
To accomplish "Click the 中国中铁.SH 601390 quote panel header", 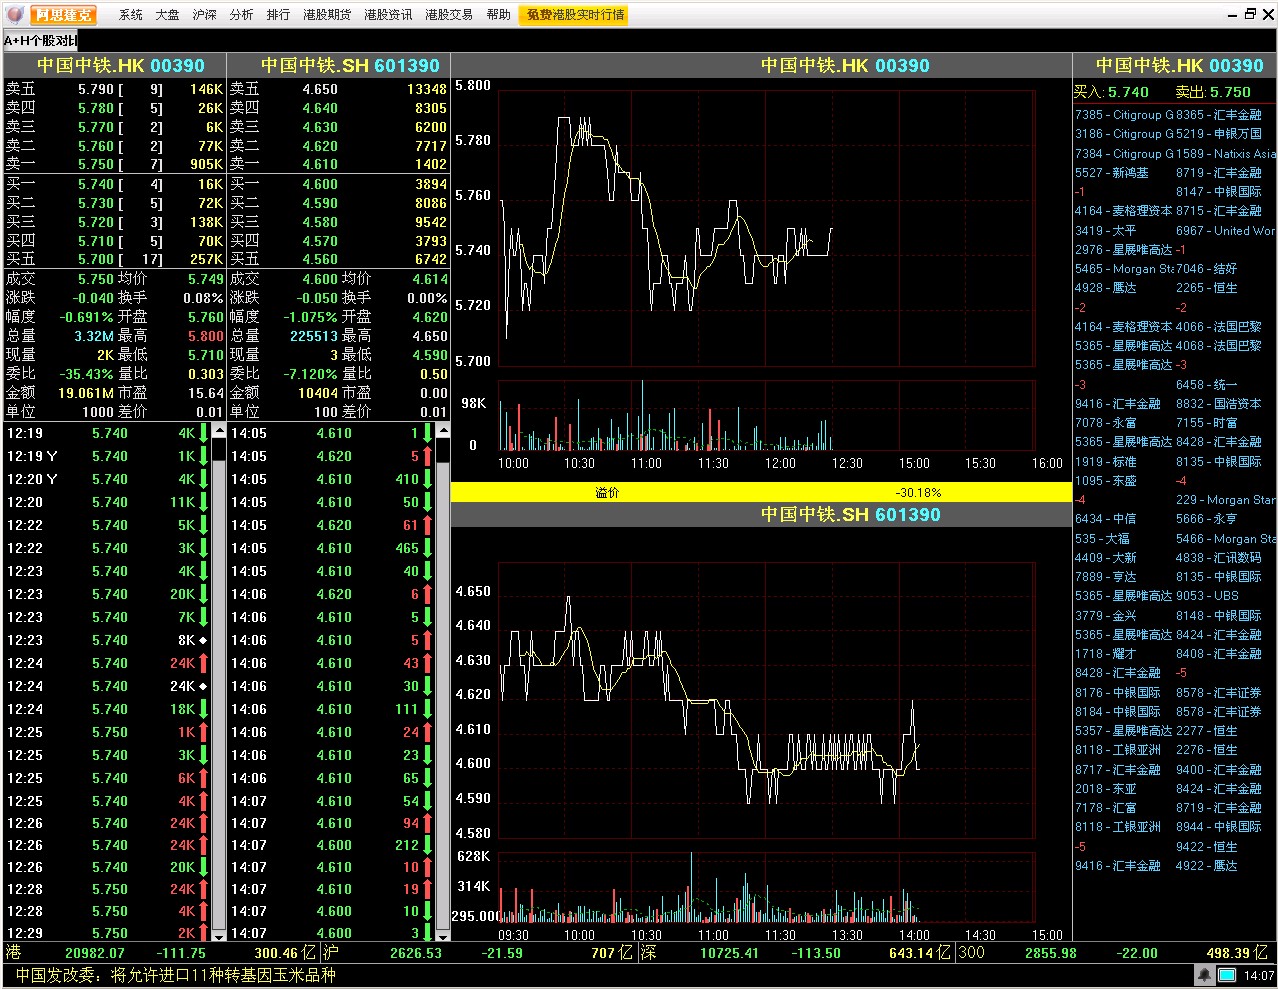I will [339, 66].
